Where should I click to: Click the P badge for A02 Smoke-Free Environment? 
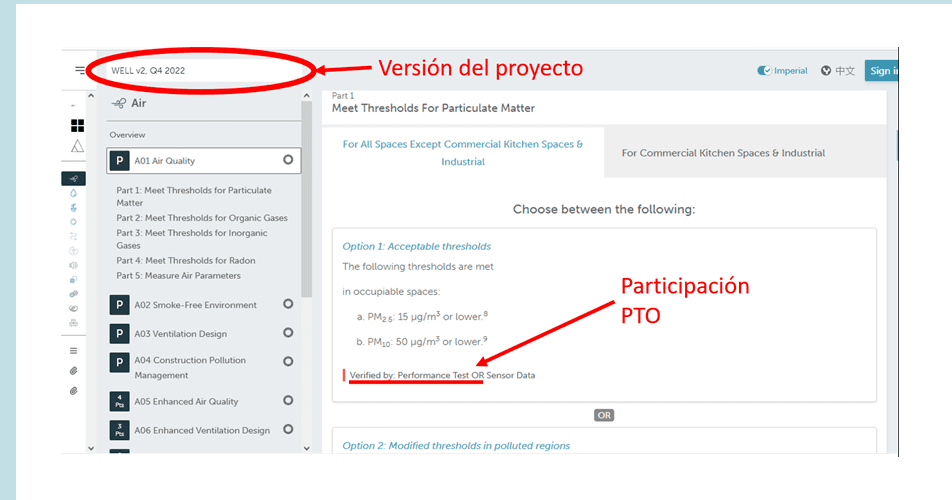click(x=119, y=305)
